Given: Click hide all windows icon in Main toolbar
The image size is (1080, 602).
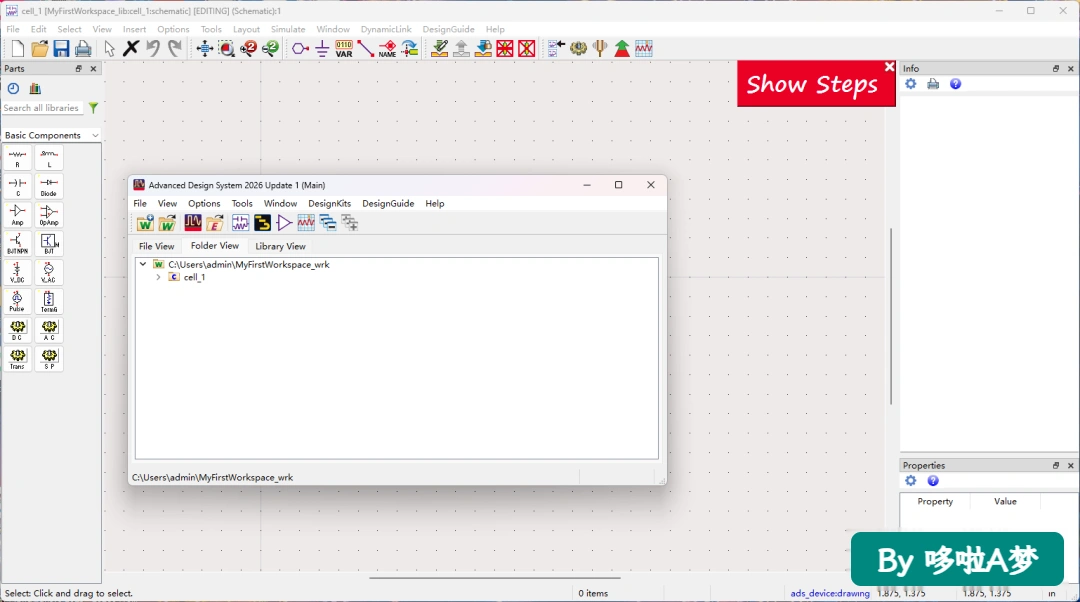Looking at the screenshot, I should click(328, 222).
